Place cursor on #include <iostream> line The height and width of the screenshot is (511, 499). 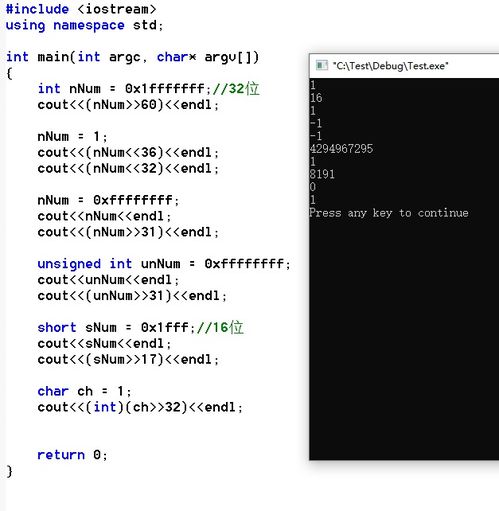pyautogui.click(x=81, y=9)
